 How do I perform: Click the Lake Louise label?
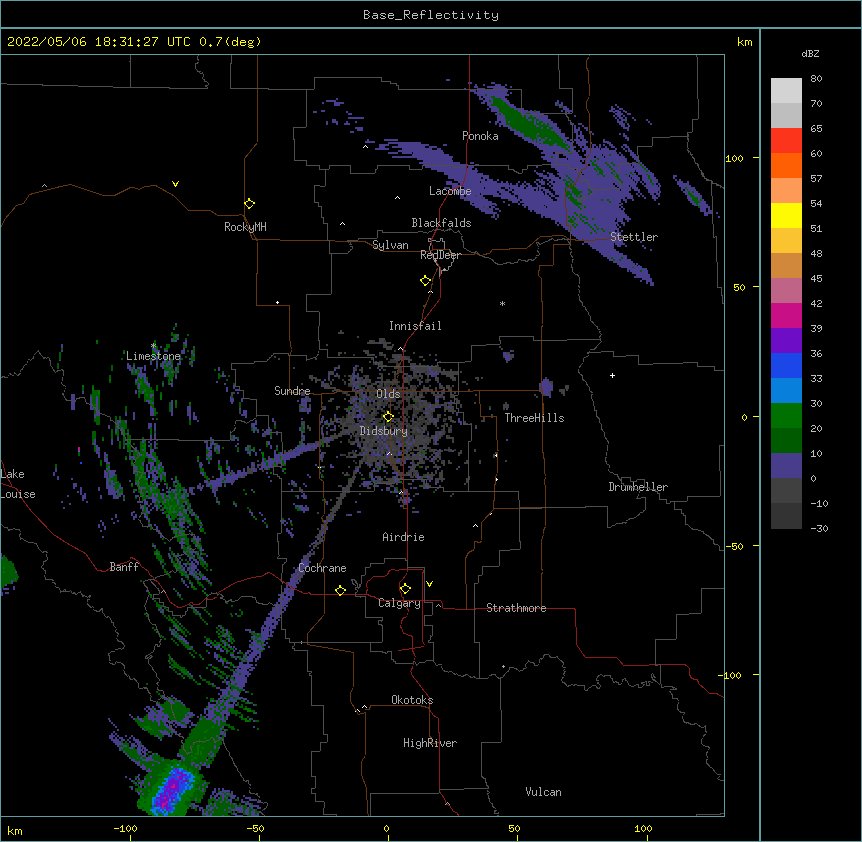coord(18,484)
